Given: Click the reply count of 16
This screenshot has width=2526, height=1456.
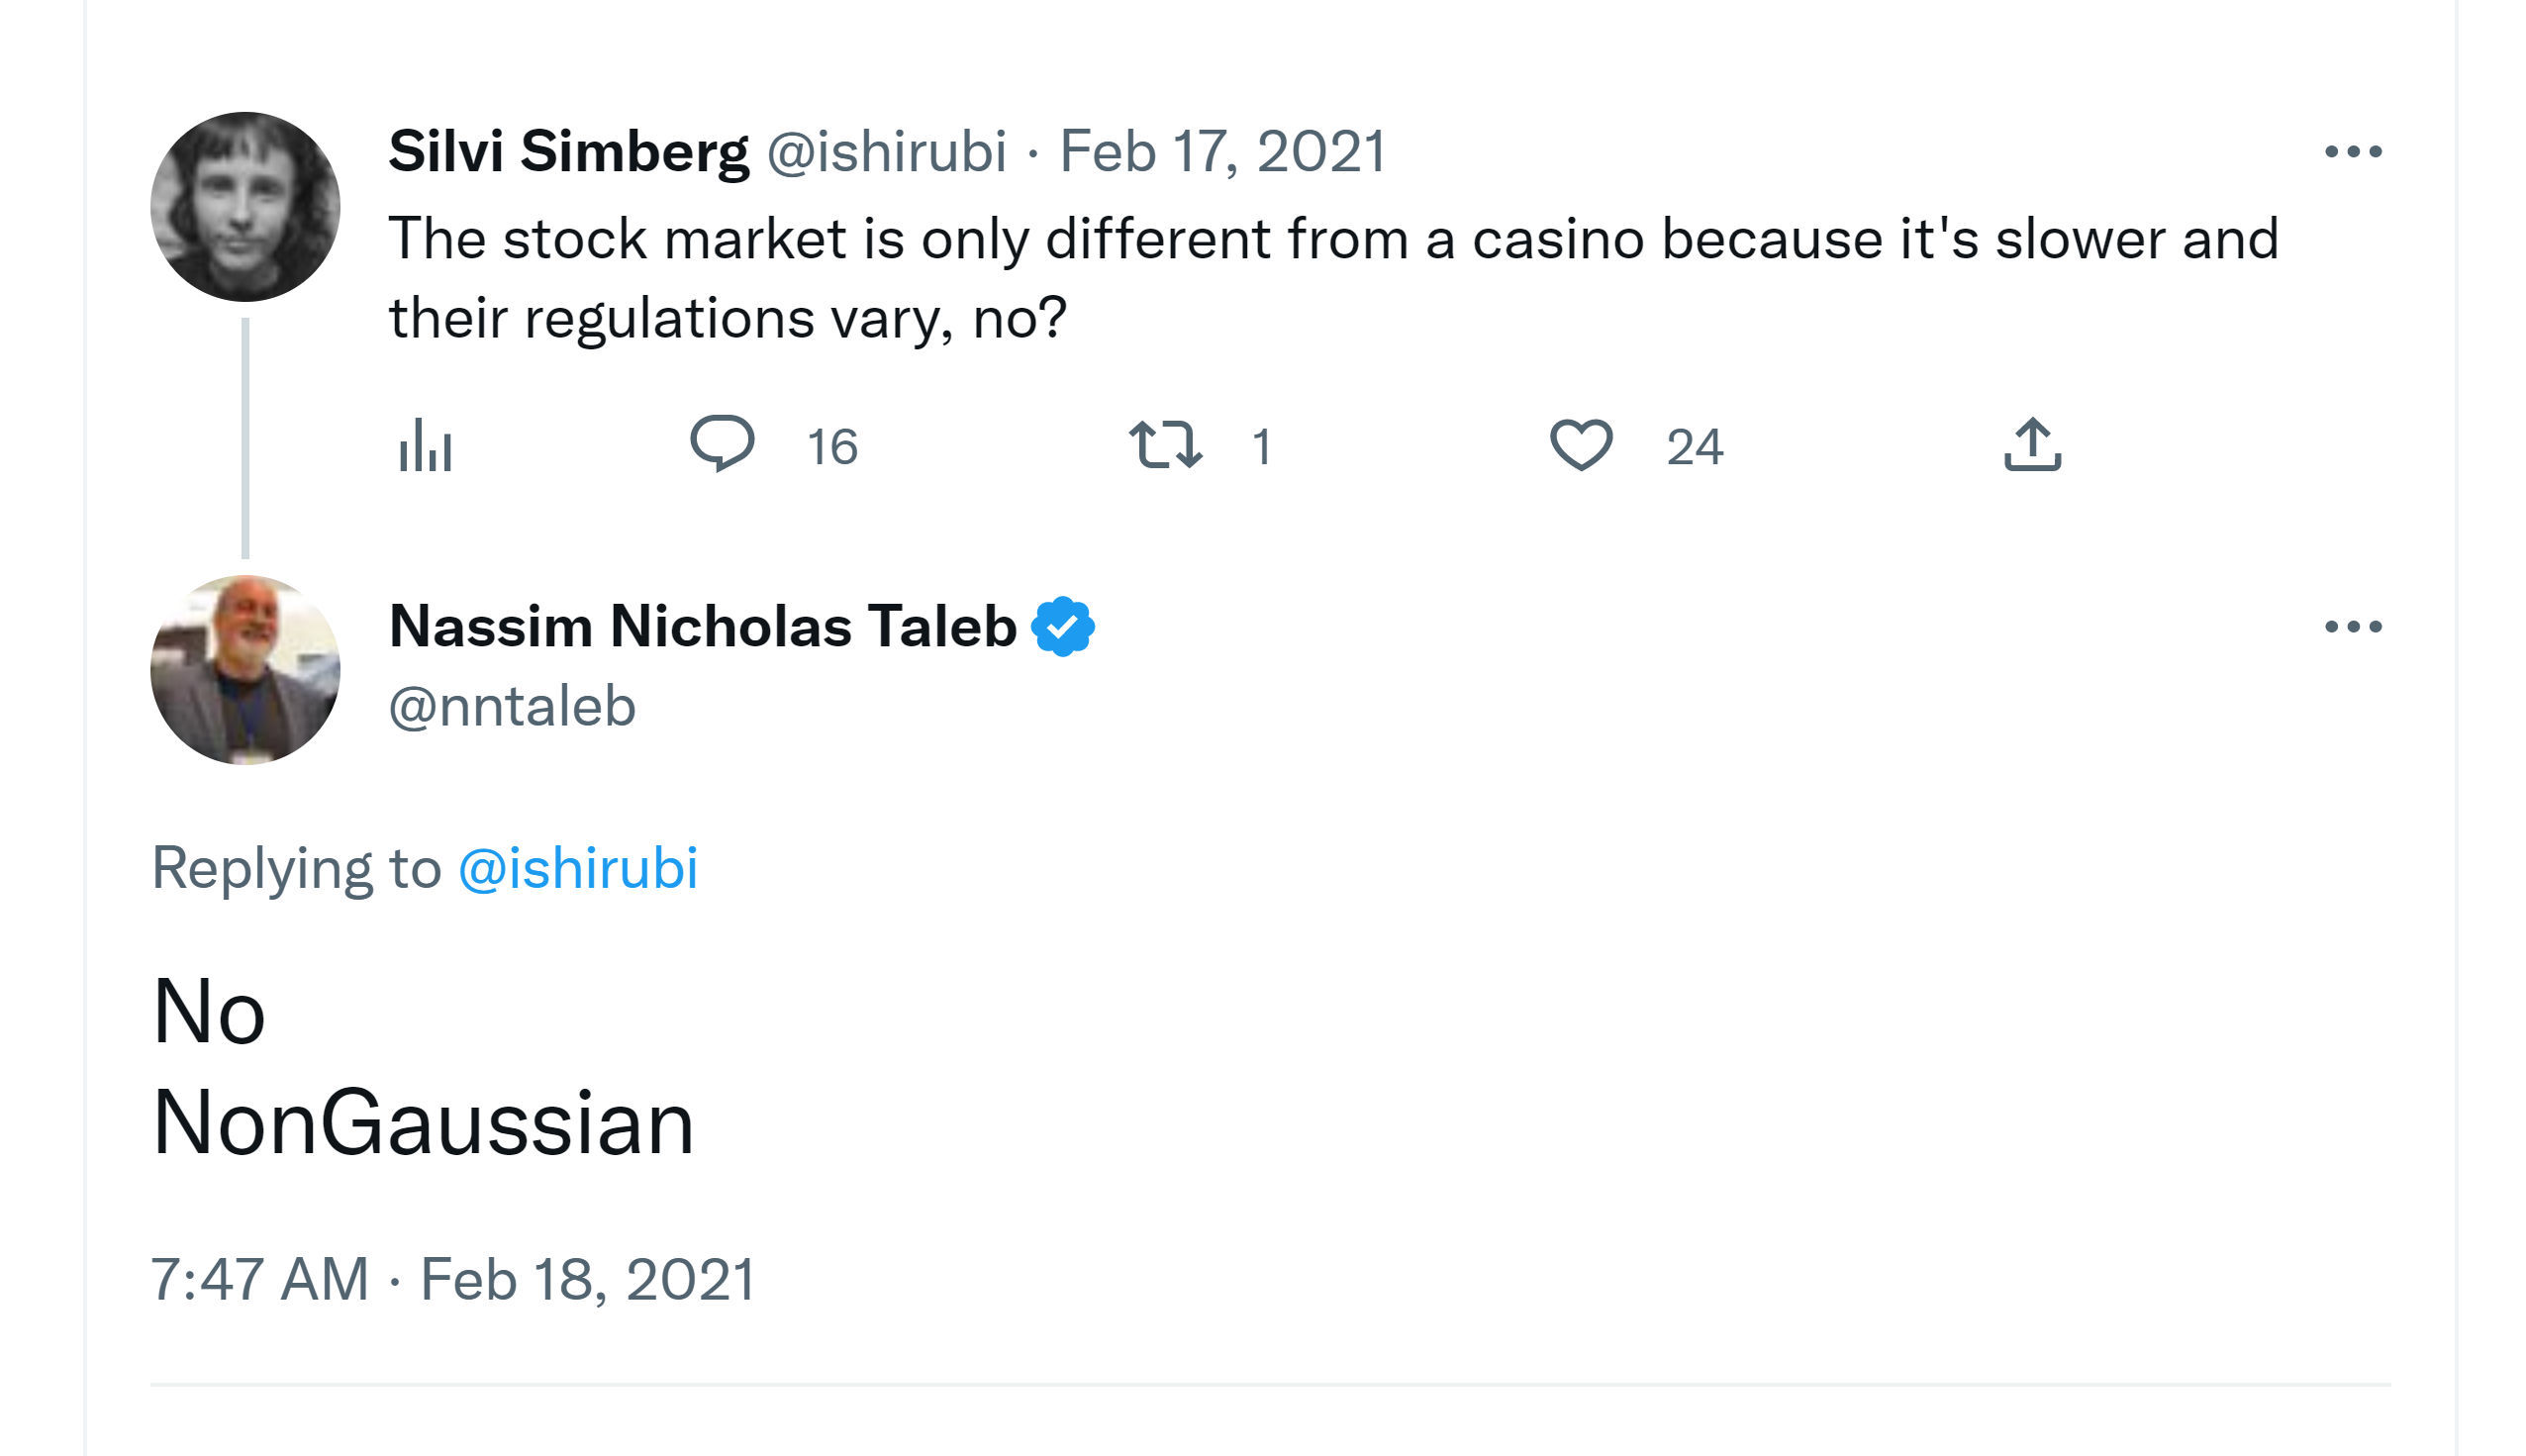Looking at the screenshot, I should (x=832, y=447).
